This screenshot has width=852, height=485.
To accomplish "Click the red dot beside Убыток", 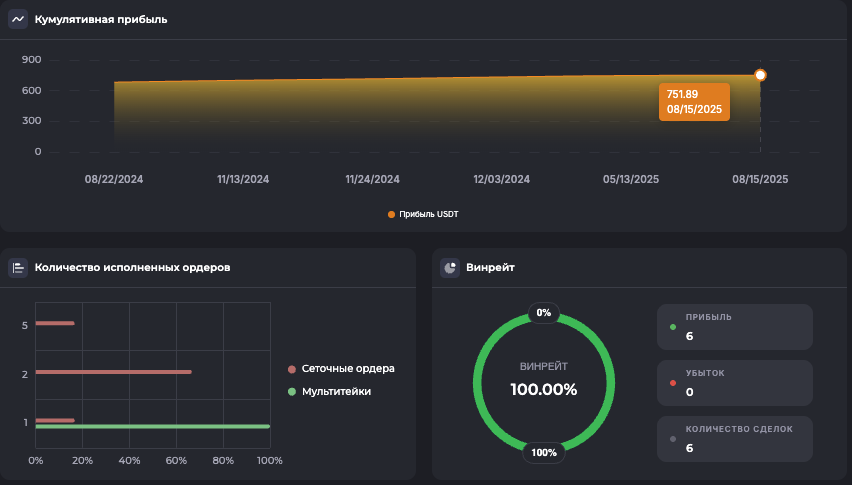I will pos(673,383).
